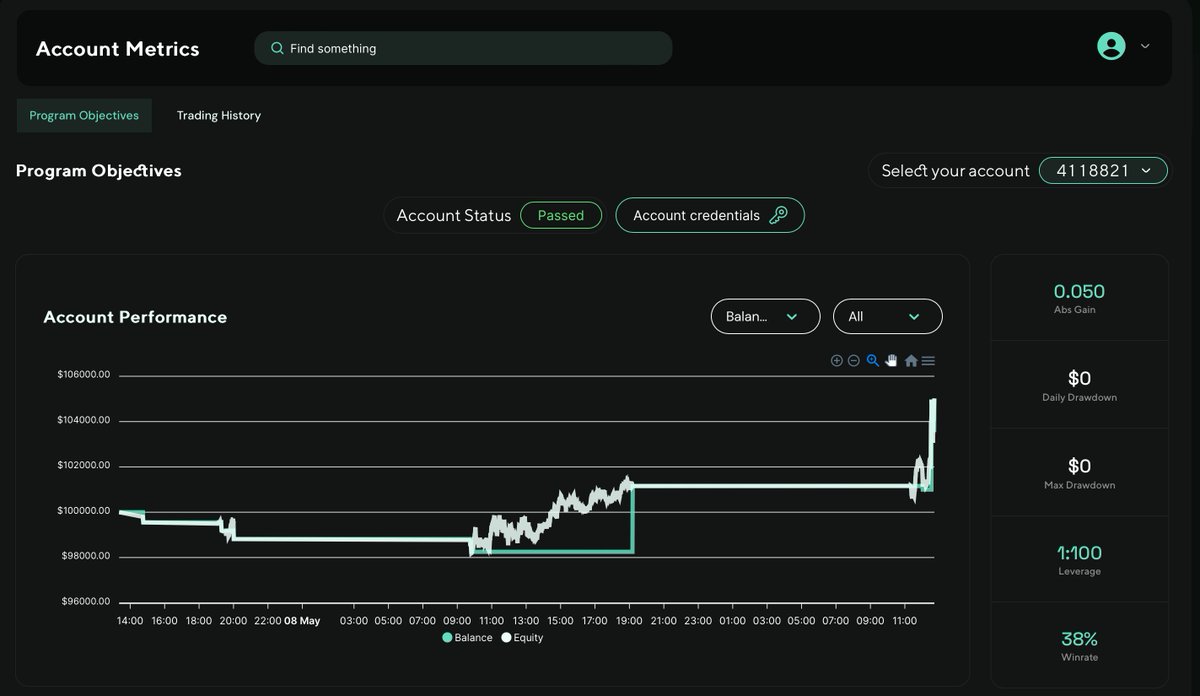Viewport: 1200px width, 696px height.
Task: Select the magnifier selection zoom tool
Action: pyautogui.click(x=873, y=361)
